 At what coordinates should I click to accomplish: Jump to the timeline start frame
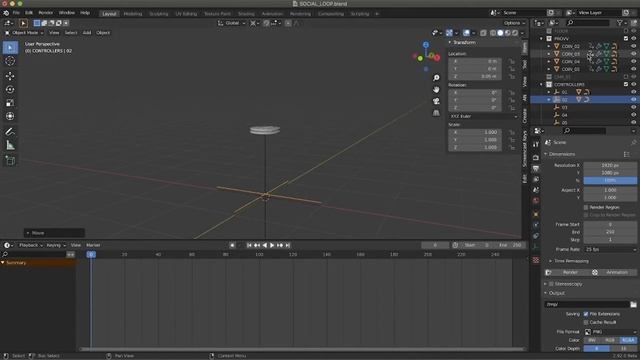point(249,245)
